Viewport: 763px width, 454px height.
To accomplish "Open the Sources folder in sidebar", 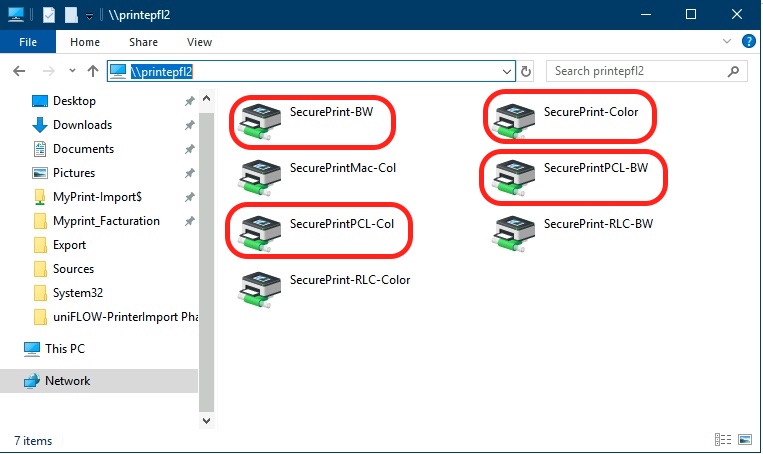I will pyautogui.click(x=73, y=269).
